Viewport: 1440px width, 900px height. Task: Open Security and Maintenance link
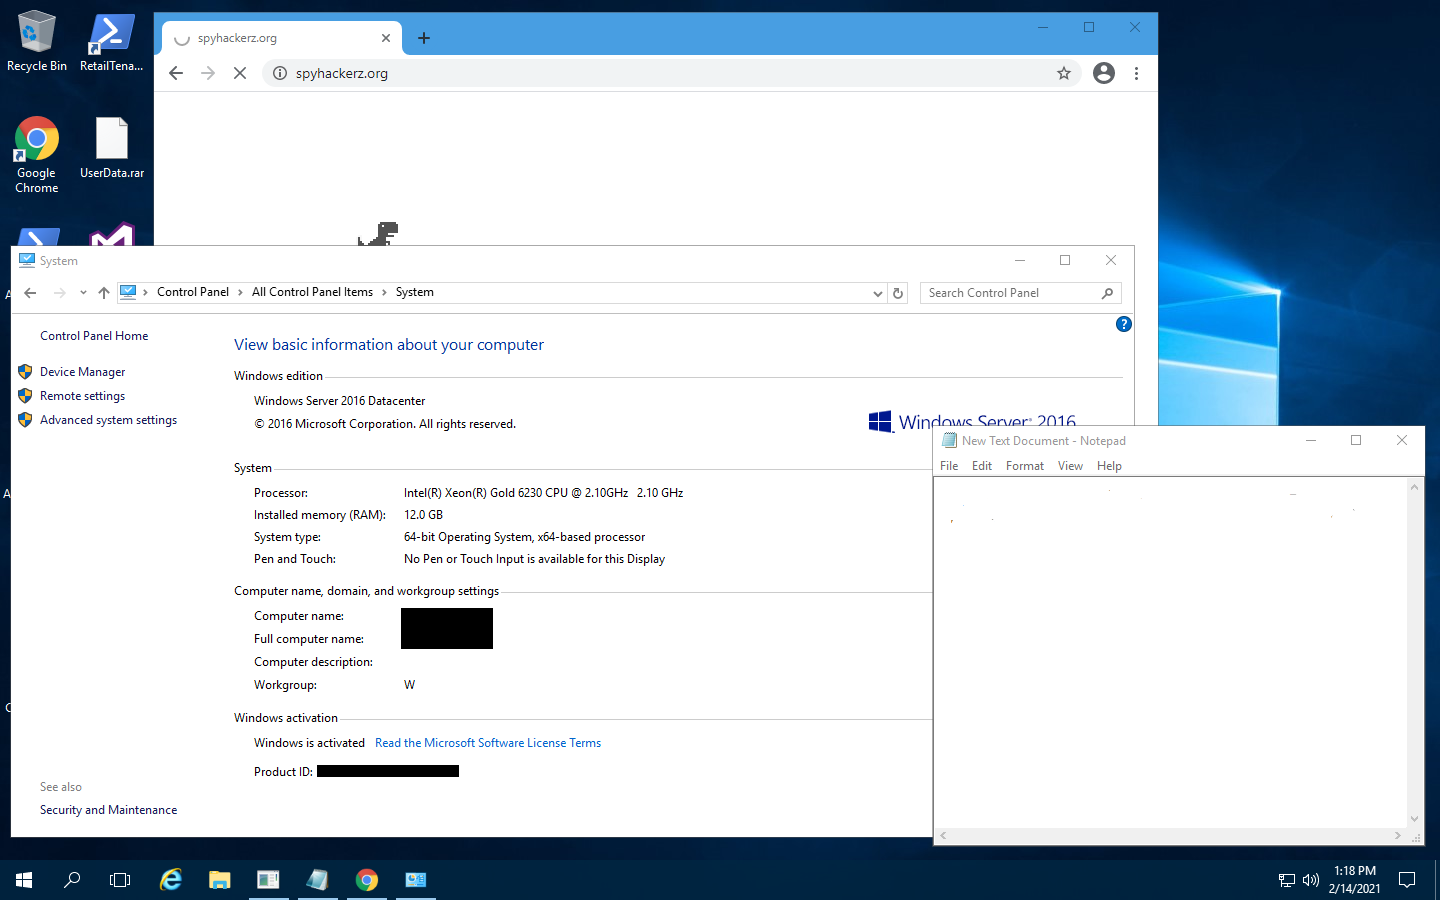tap(108, 810)
